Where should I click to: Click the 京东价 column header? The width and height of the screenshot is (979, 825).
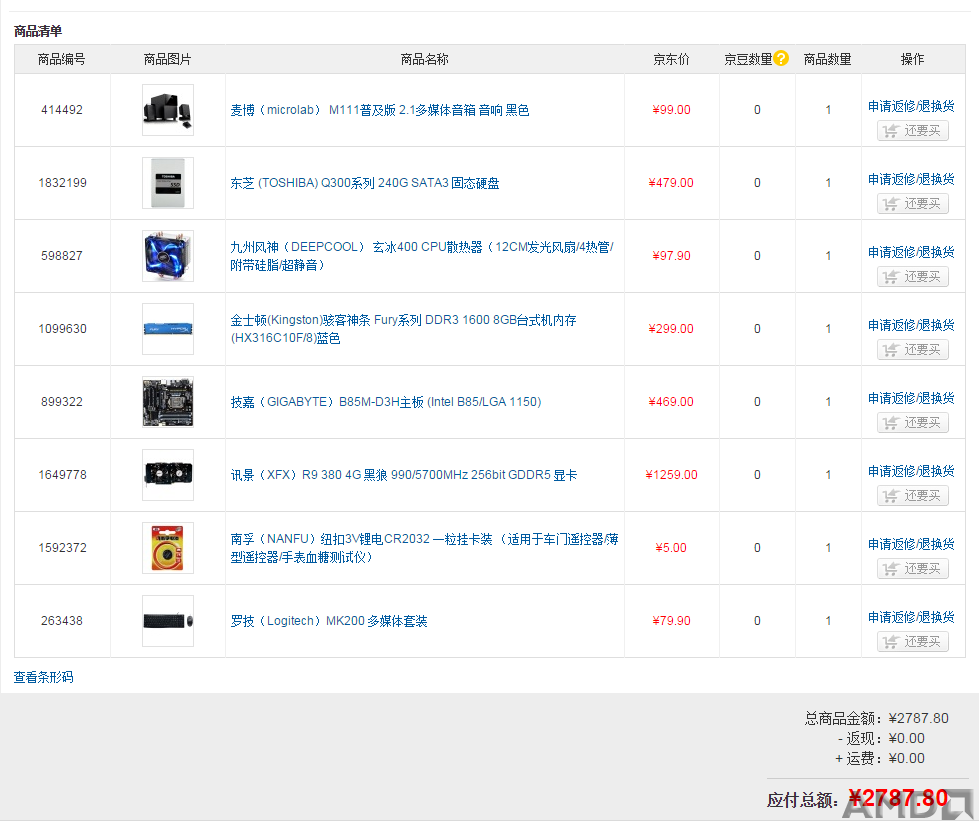coord(671,59)
